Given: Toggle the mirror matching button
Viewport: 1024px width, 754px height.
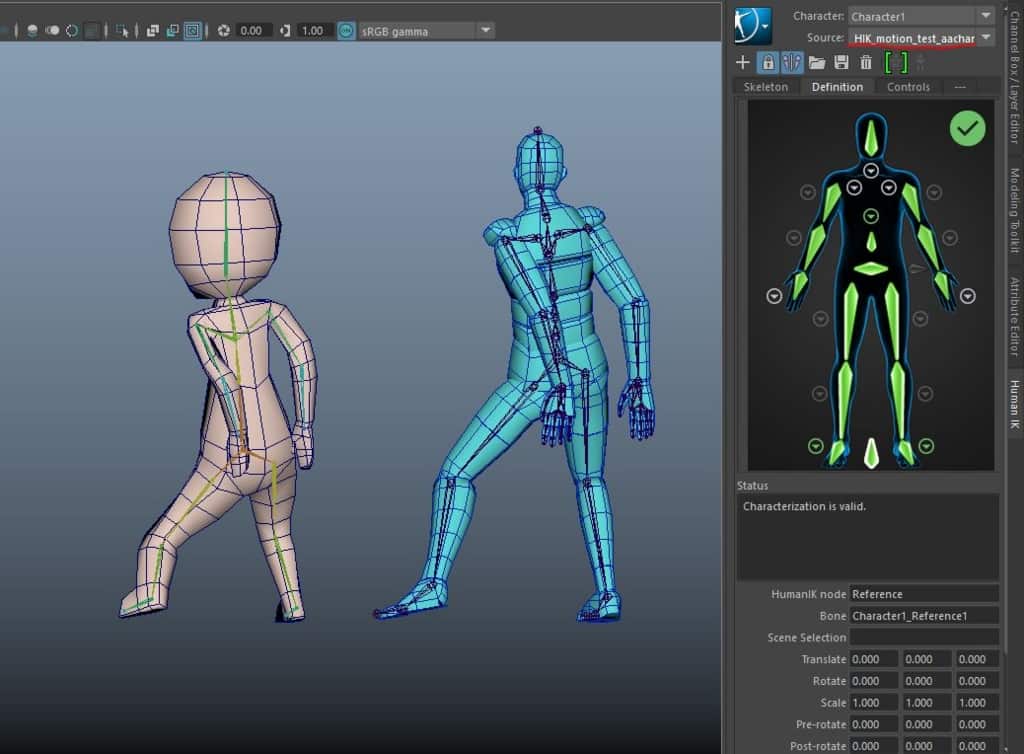Looking at the screenshot, I should (x=792, y=63).
